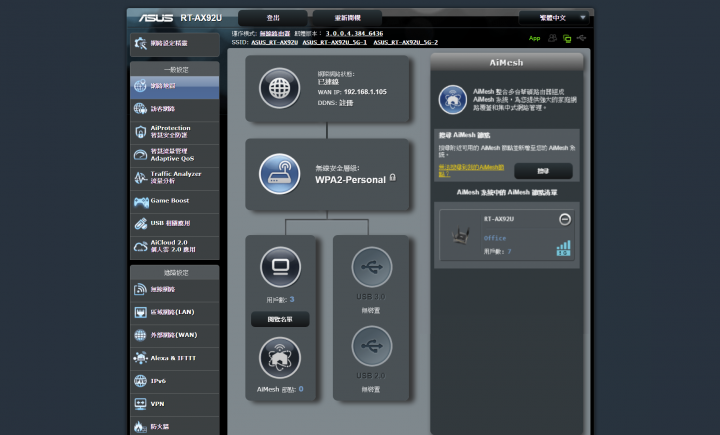Open the AiCloud 2.0 cloud icon

click(141, 247)
